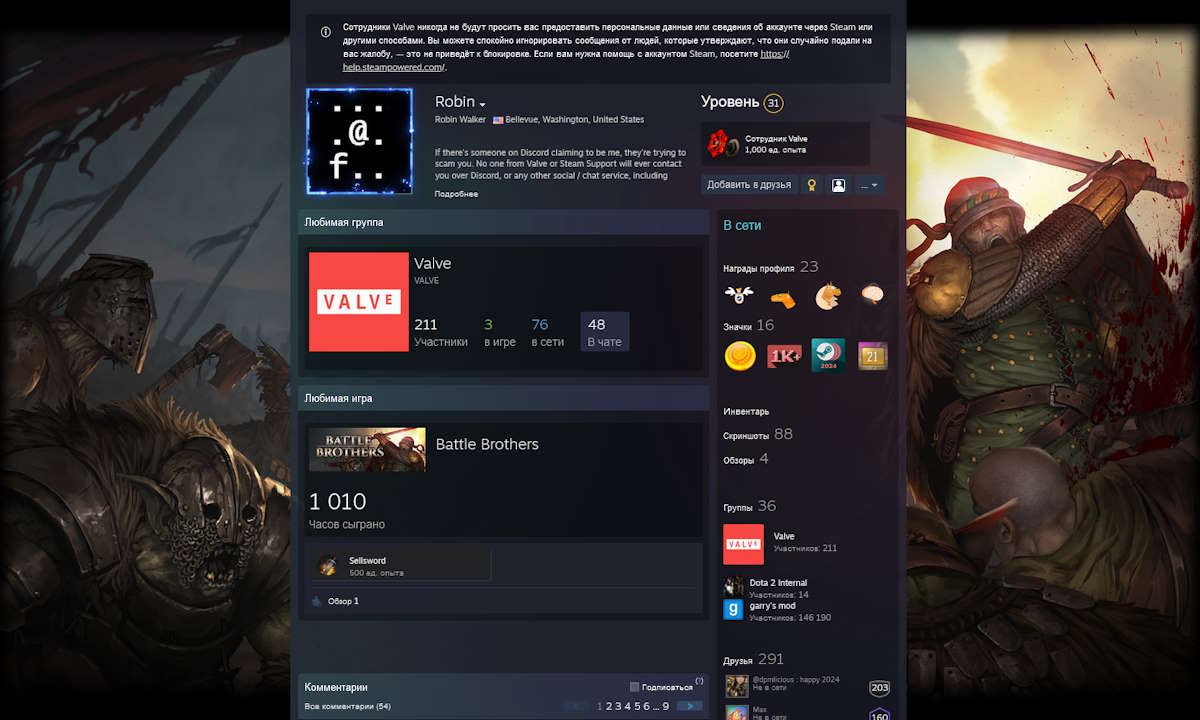Click the Steam 2024 badge
Image resolution: width=1200 pixels, height=720 pixels.
[x=828, y=355]
